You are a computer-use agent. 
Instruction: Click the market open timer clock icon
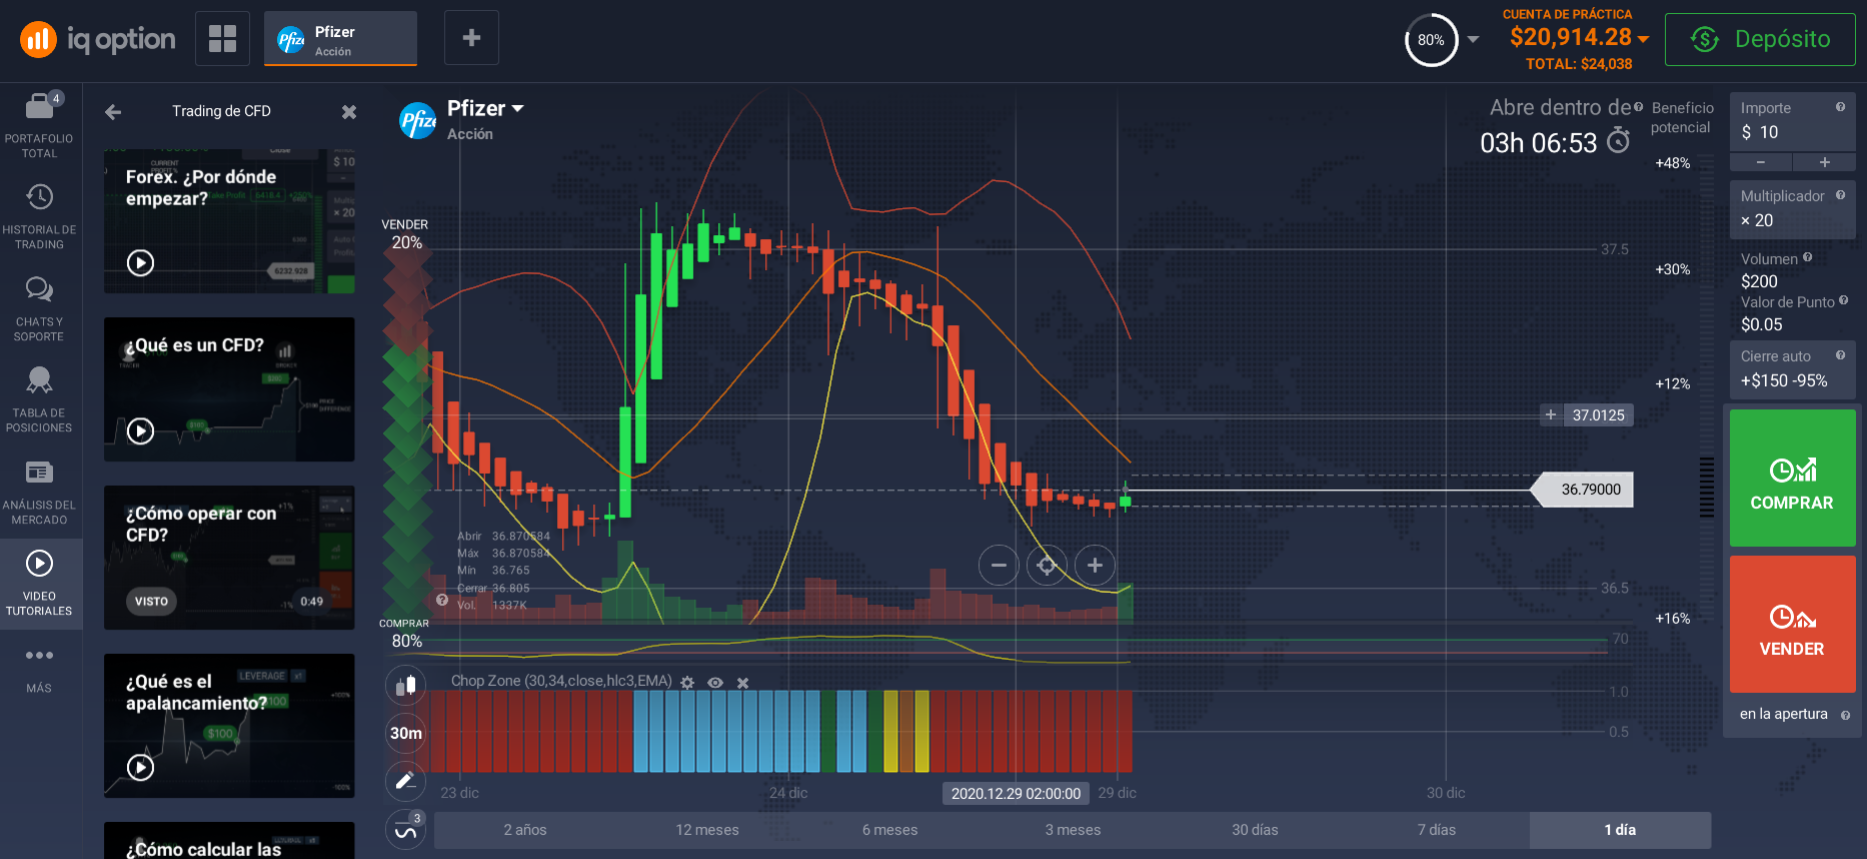(x=1618, y=141)
